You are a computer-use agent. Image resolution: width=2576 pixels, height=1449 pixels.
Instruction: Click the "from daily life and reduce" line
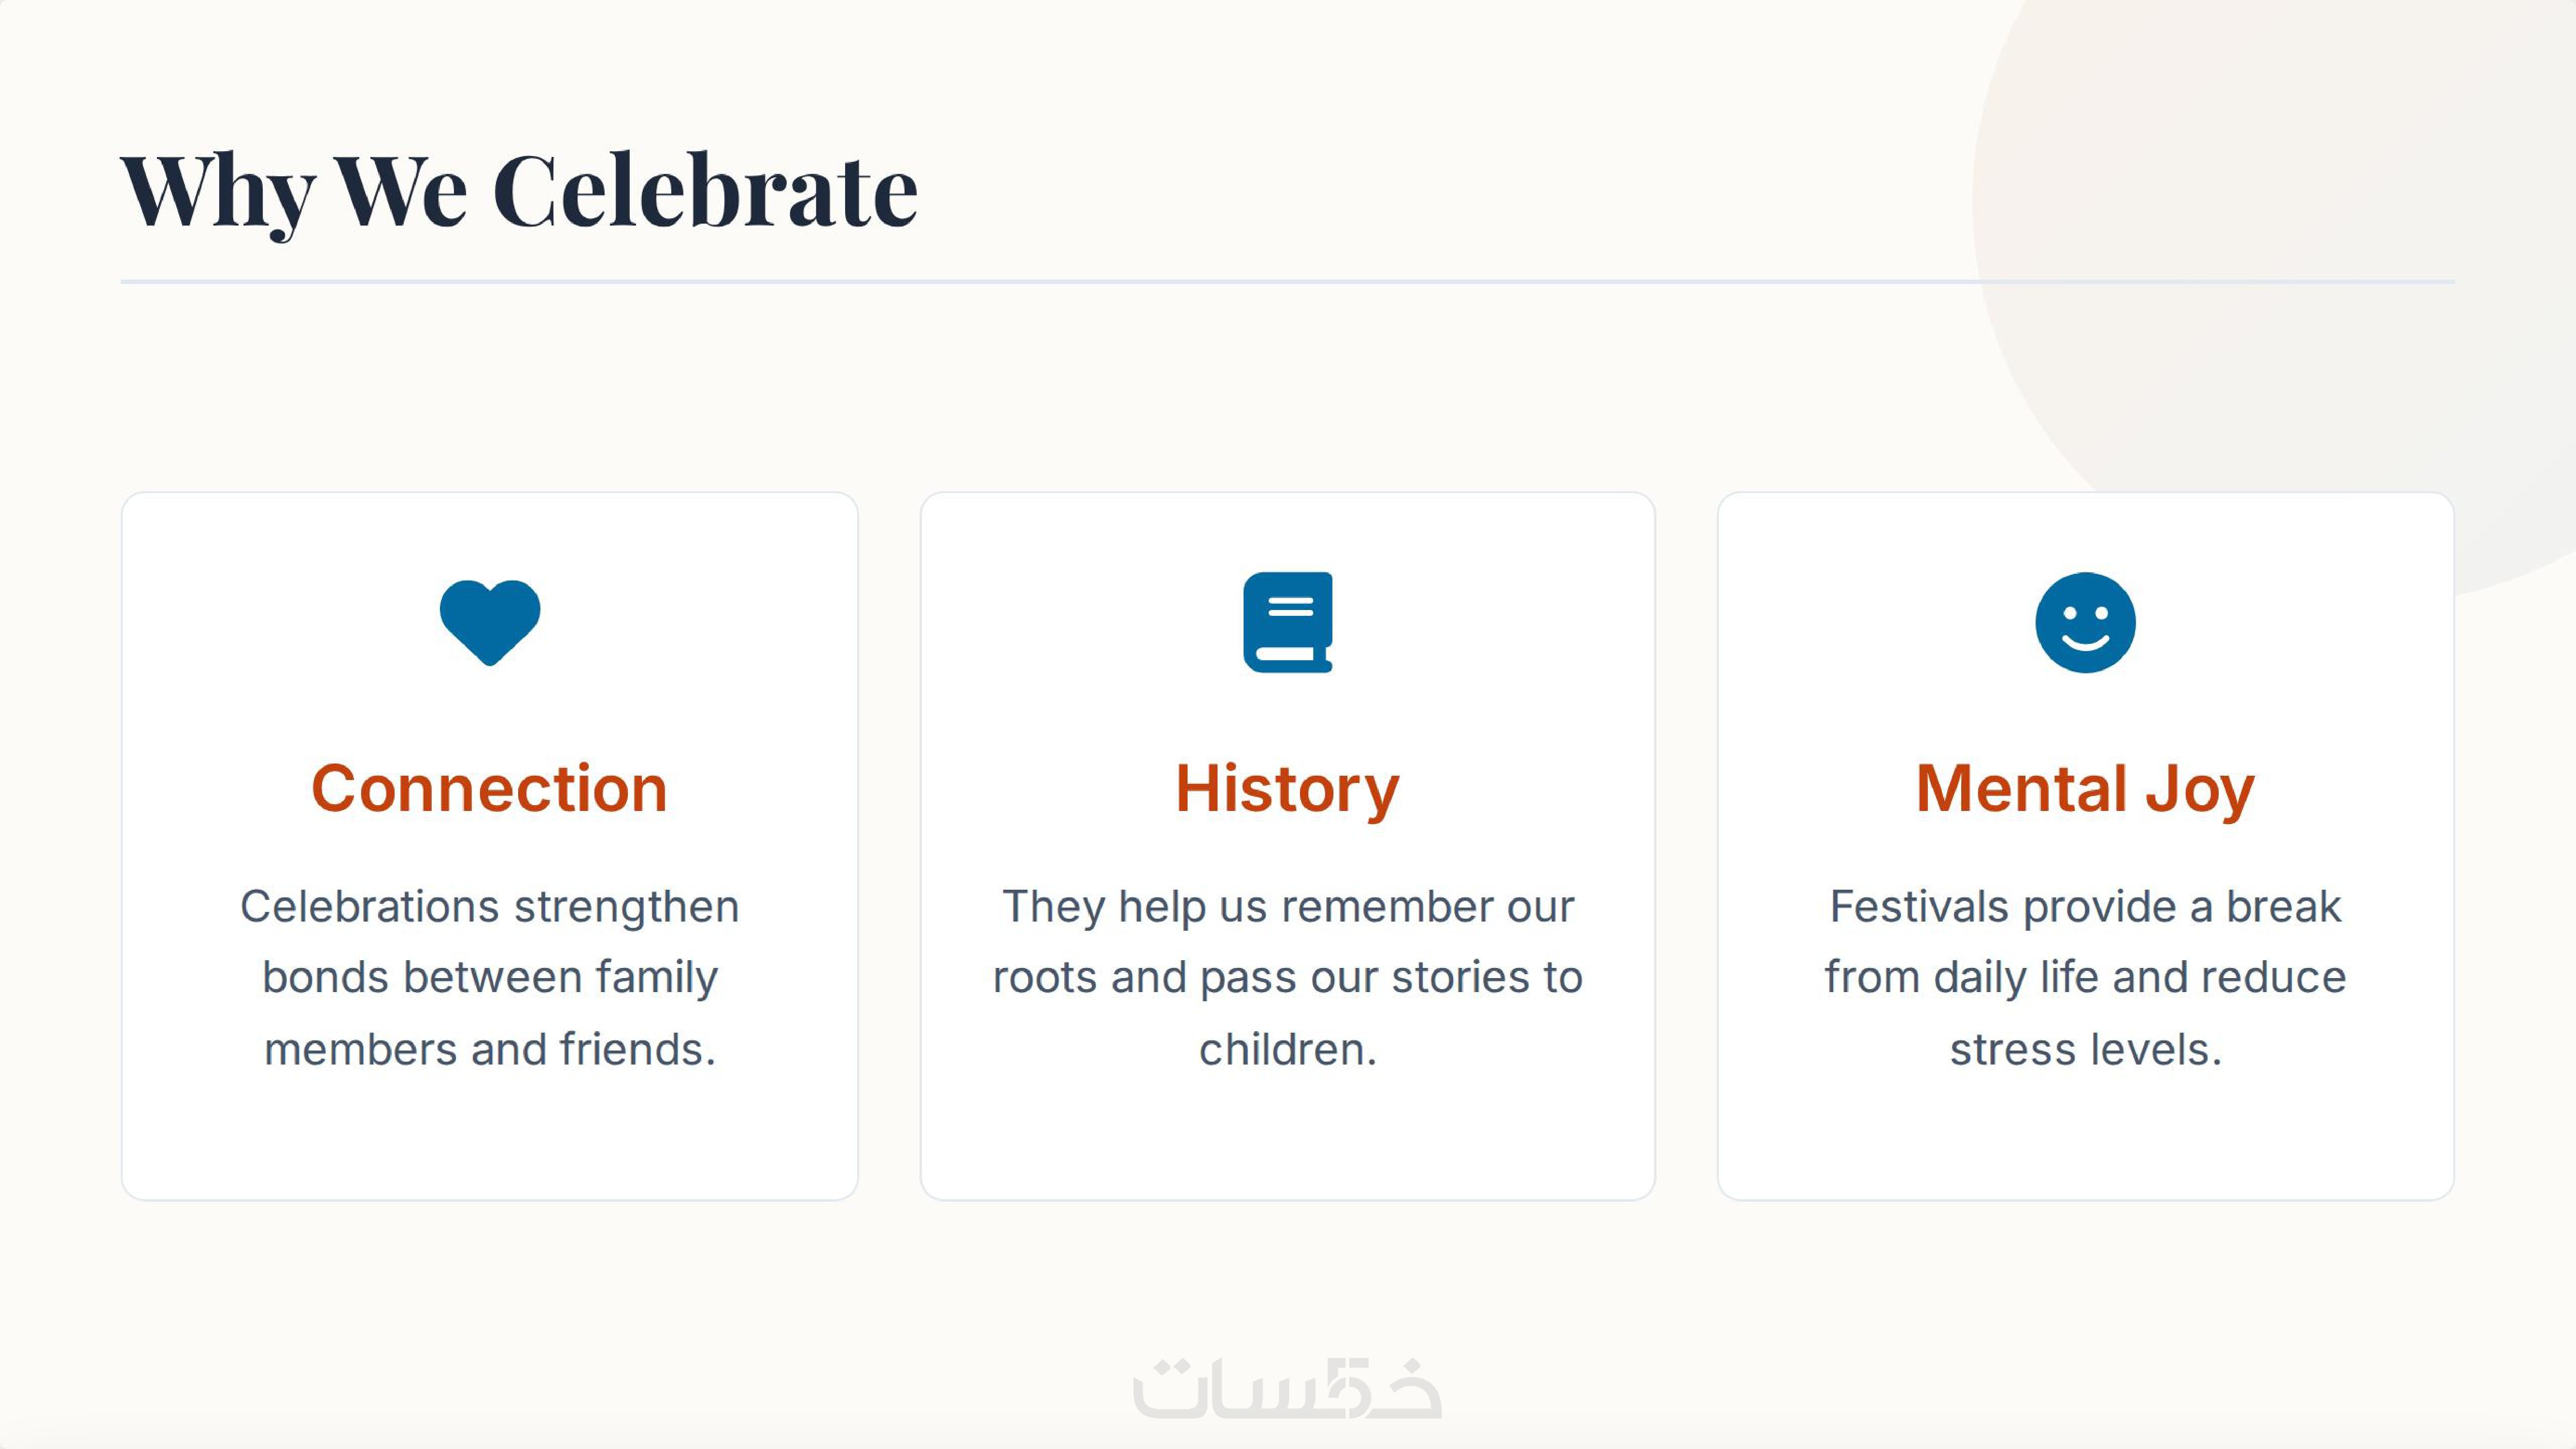click(x=2085, y=977)
